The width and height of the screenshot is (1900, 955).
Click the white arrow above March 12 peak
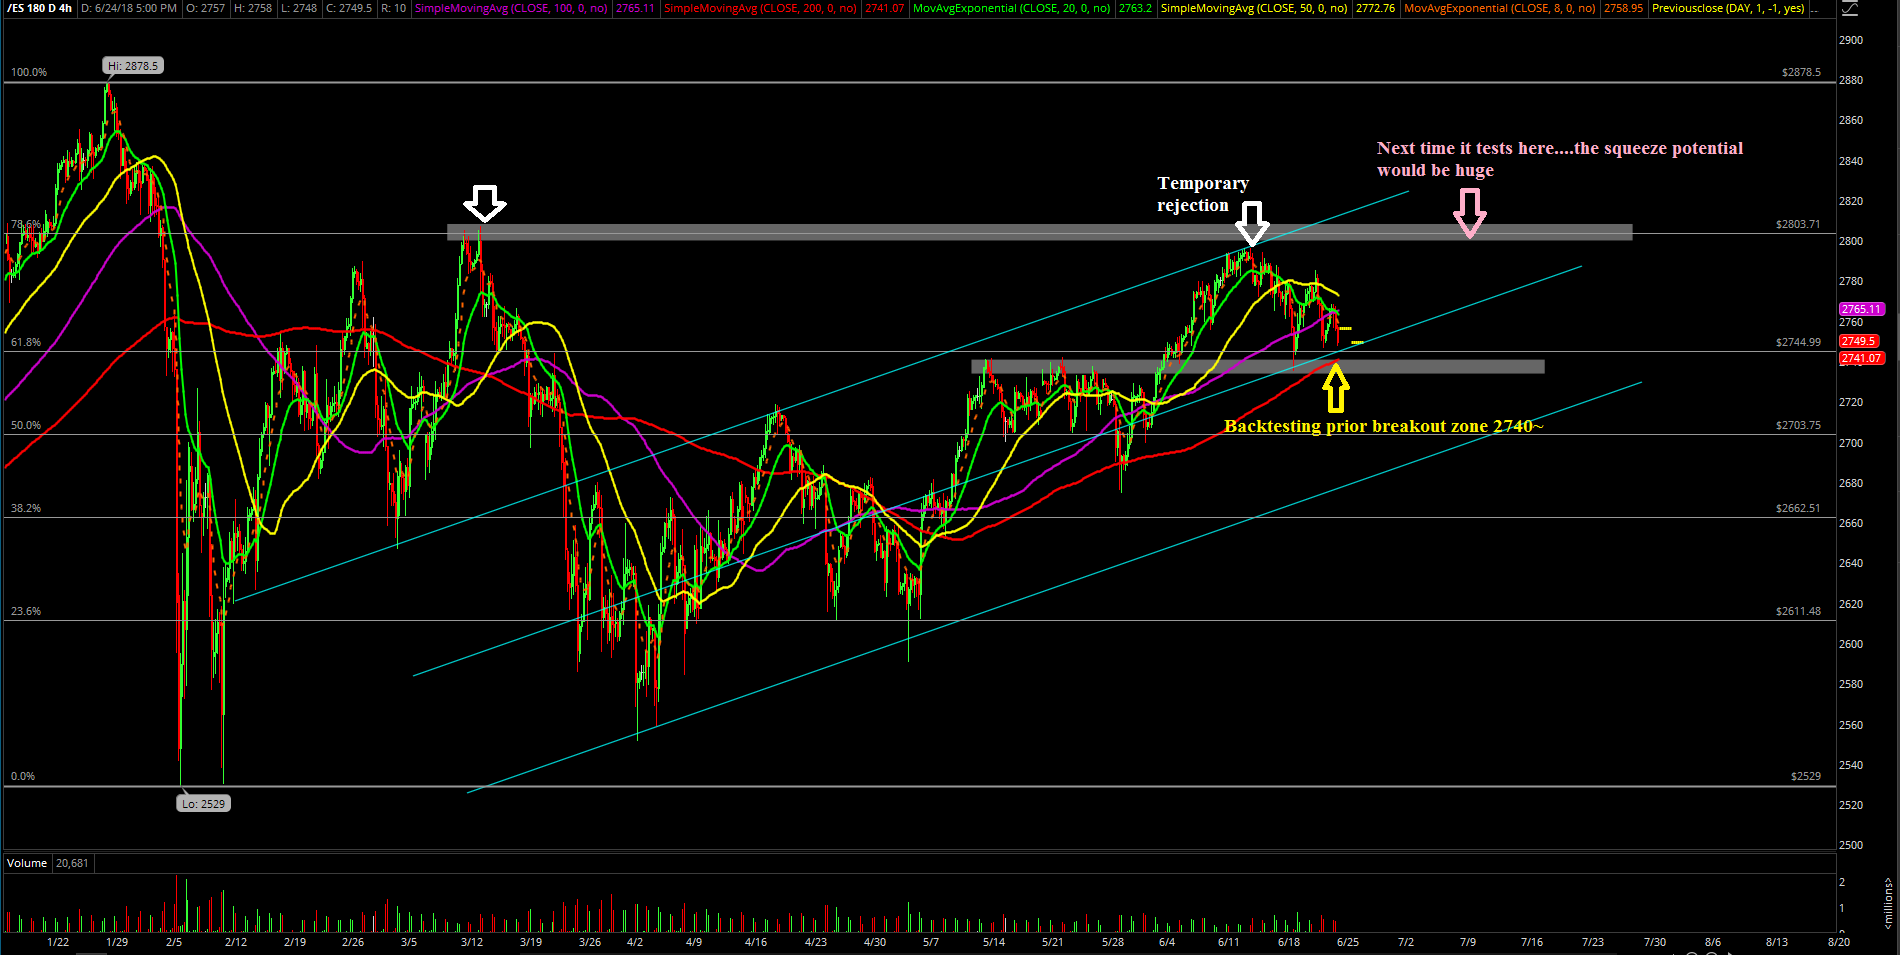(x=485, y=203)
